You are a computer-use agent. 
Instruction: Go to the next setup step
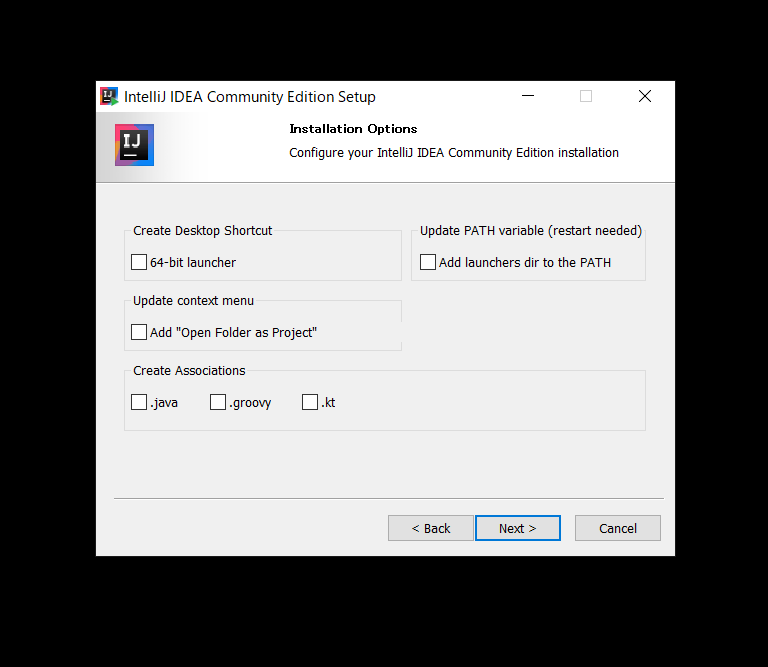click(x=518, y=528)
